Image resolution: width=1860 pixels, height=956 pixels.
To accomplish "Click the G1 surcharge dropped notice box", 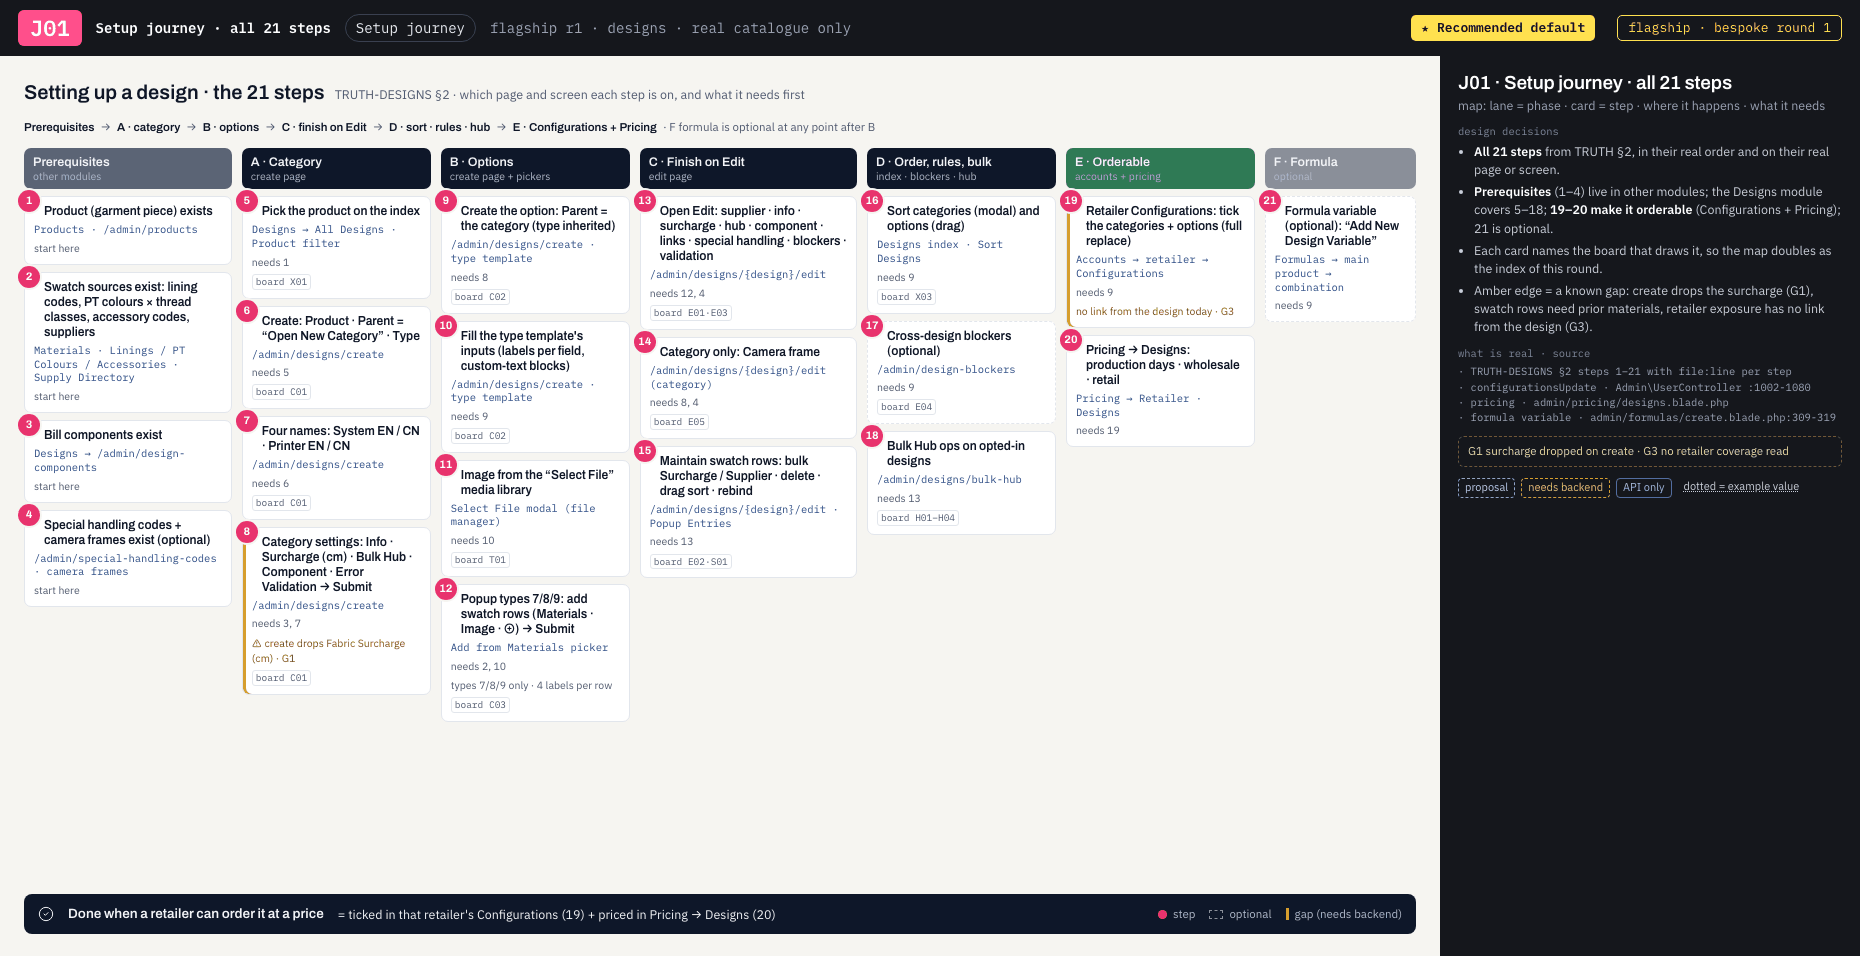I will [x=1650, y=452].
